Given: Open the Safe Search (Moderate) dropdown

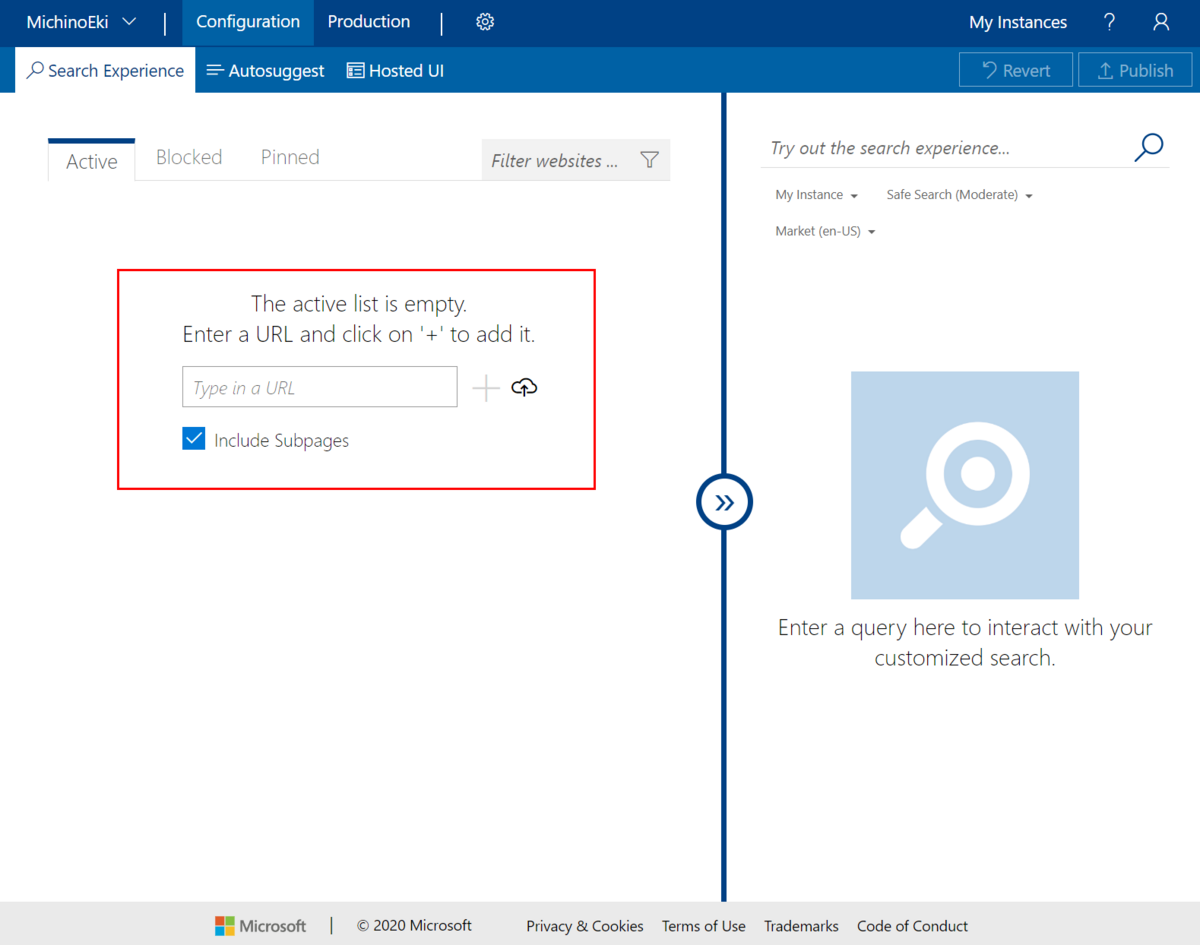Looking at the screenshot, I should (x=959, y=195).
